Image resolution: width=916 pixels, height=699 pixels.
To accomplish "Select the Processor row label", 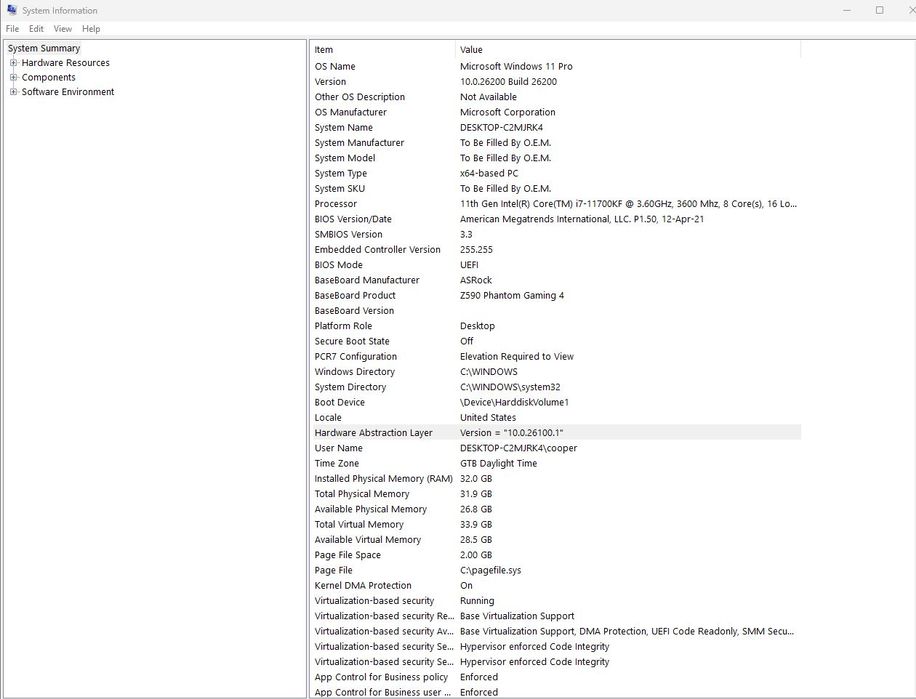I will pos(335,204).
